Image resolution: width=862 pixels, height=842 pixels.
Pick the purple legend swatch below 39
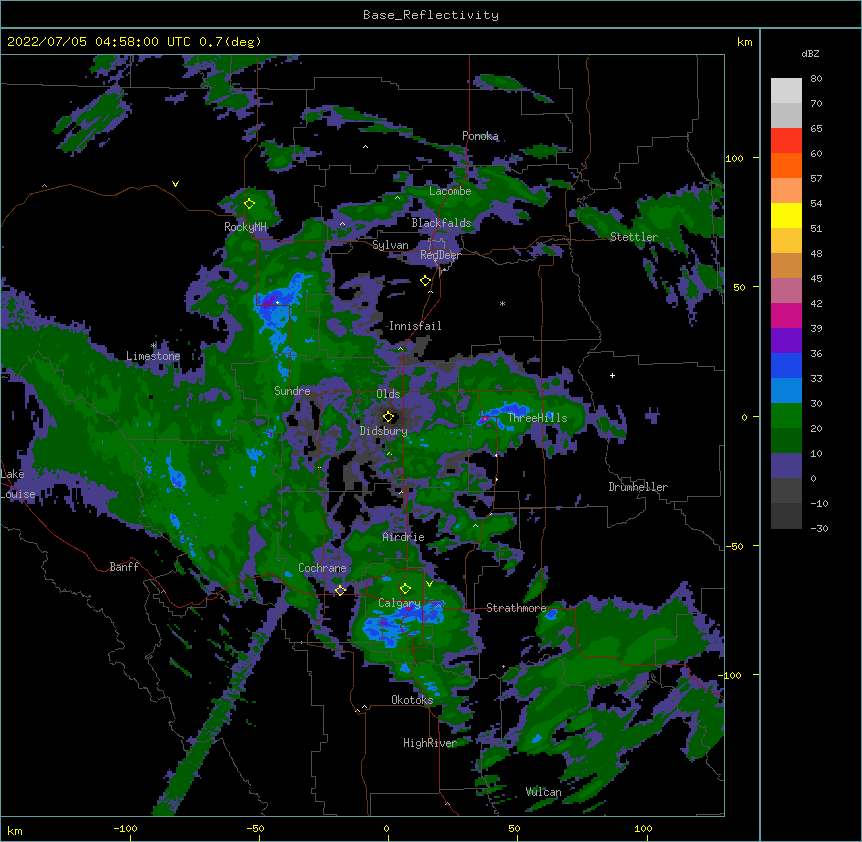[x=786, y=340]
